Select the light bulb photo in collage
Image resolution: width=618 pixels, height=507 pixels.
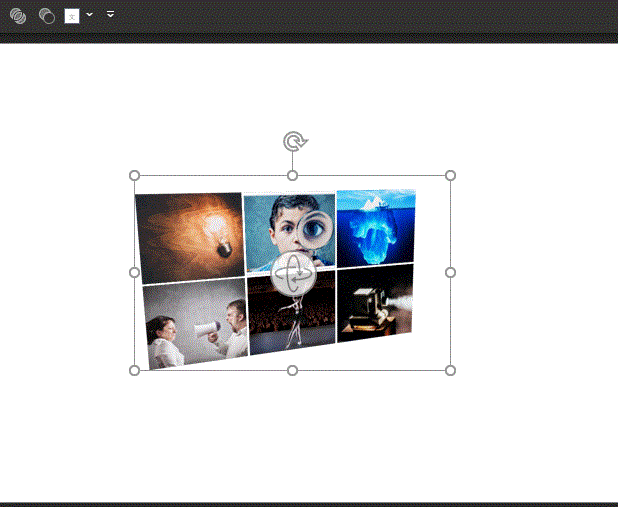[x=190, y=237]
